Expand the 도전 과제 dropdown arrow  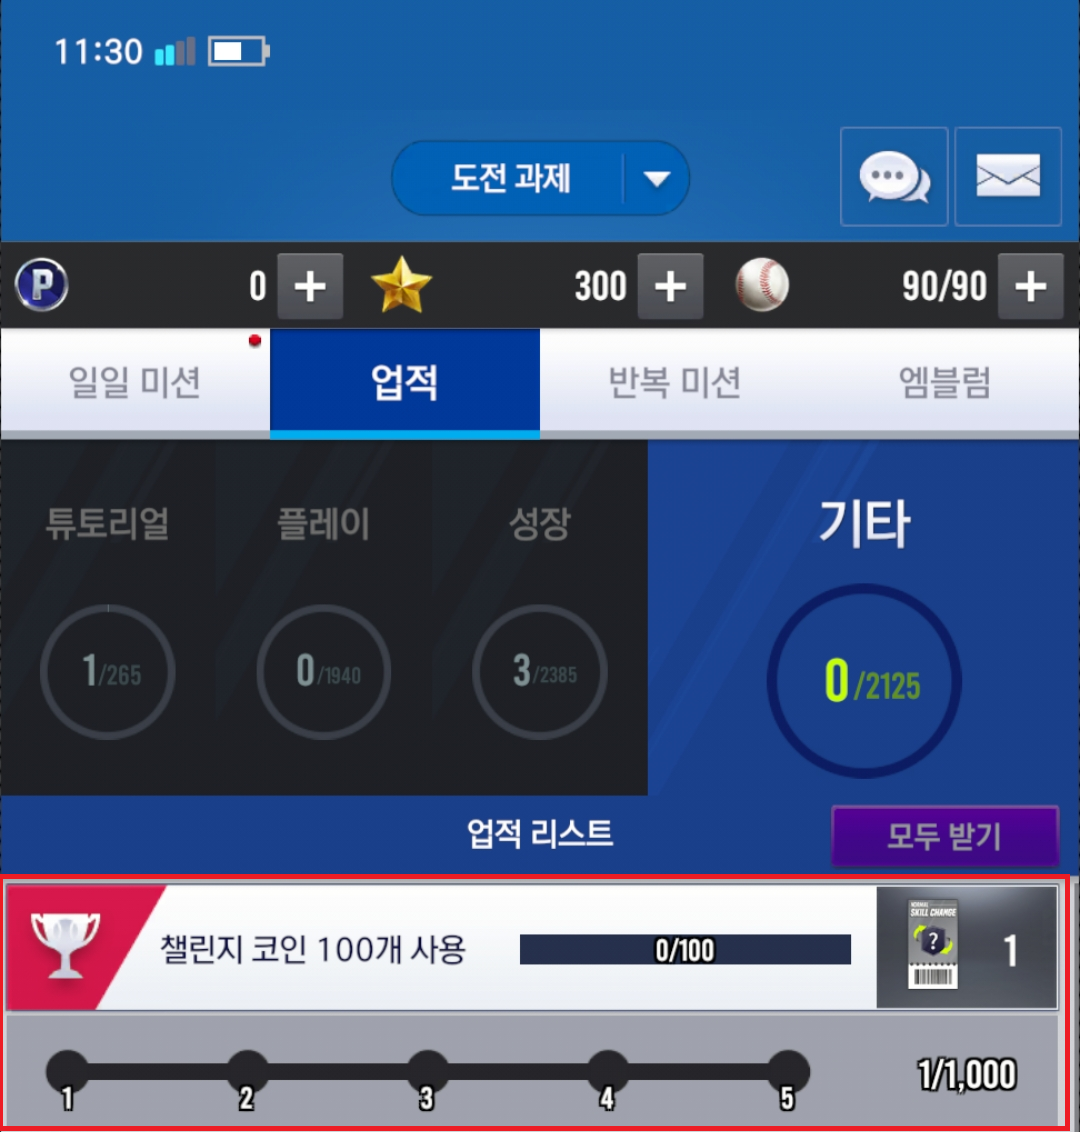656,178
